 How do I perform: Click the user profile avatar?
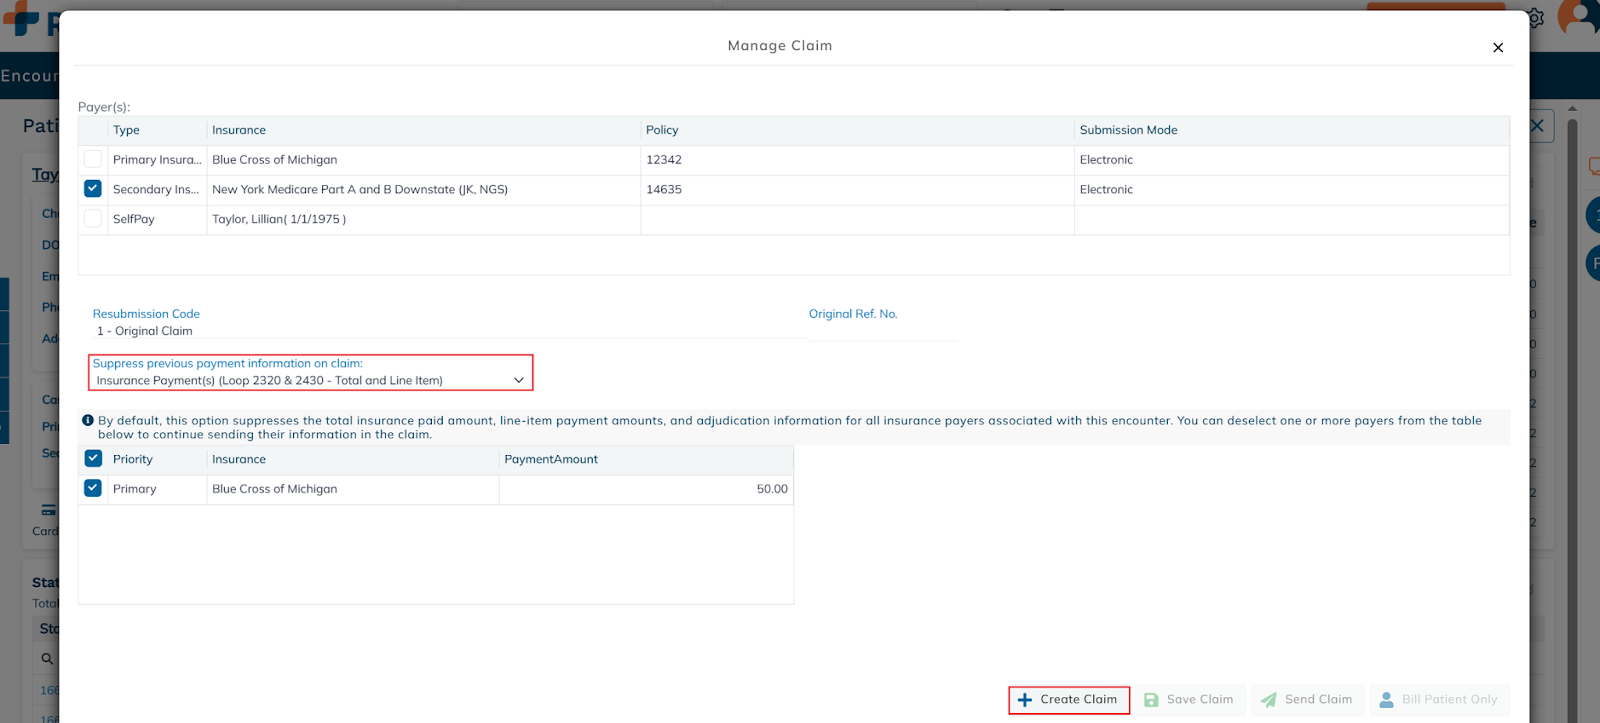tap(1580, 18)
